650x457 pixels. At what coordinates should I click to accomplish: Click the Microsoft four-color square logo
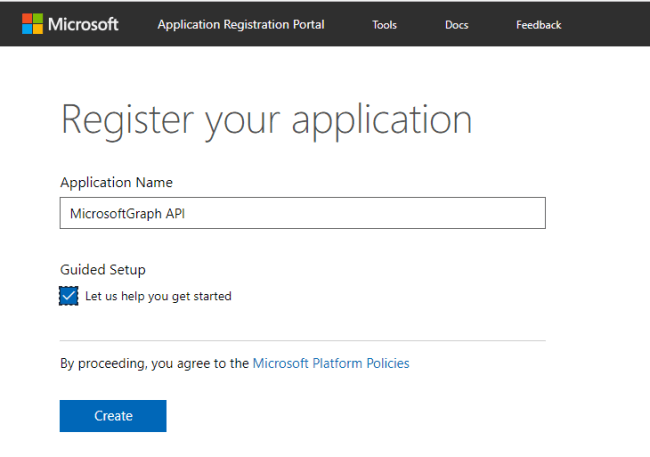coord(32,24)
